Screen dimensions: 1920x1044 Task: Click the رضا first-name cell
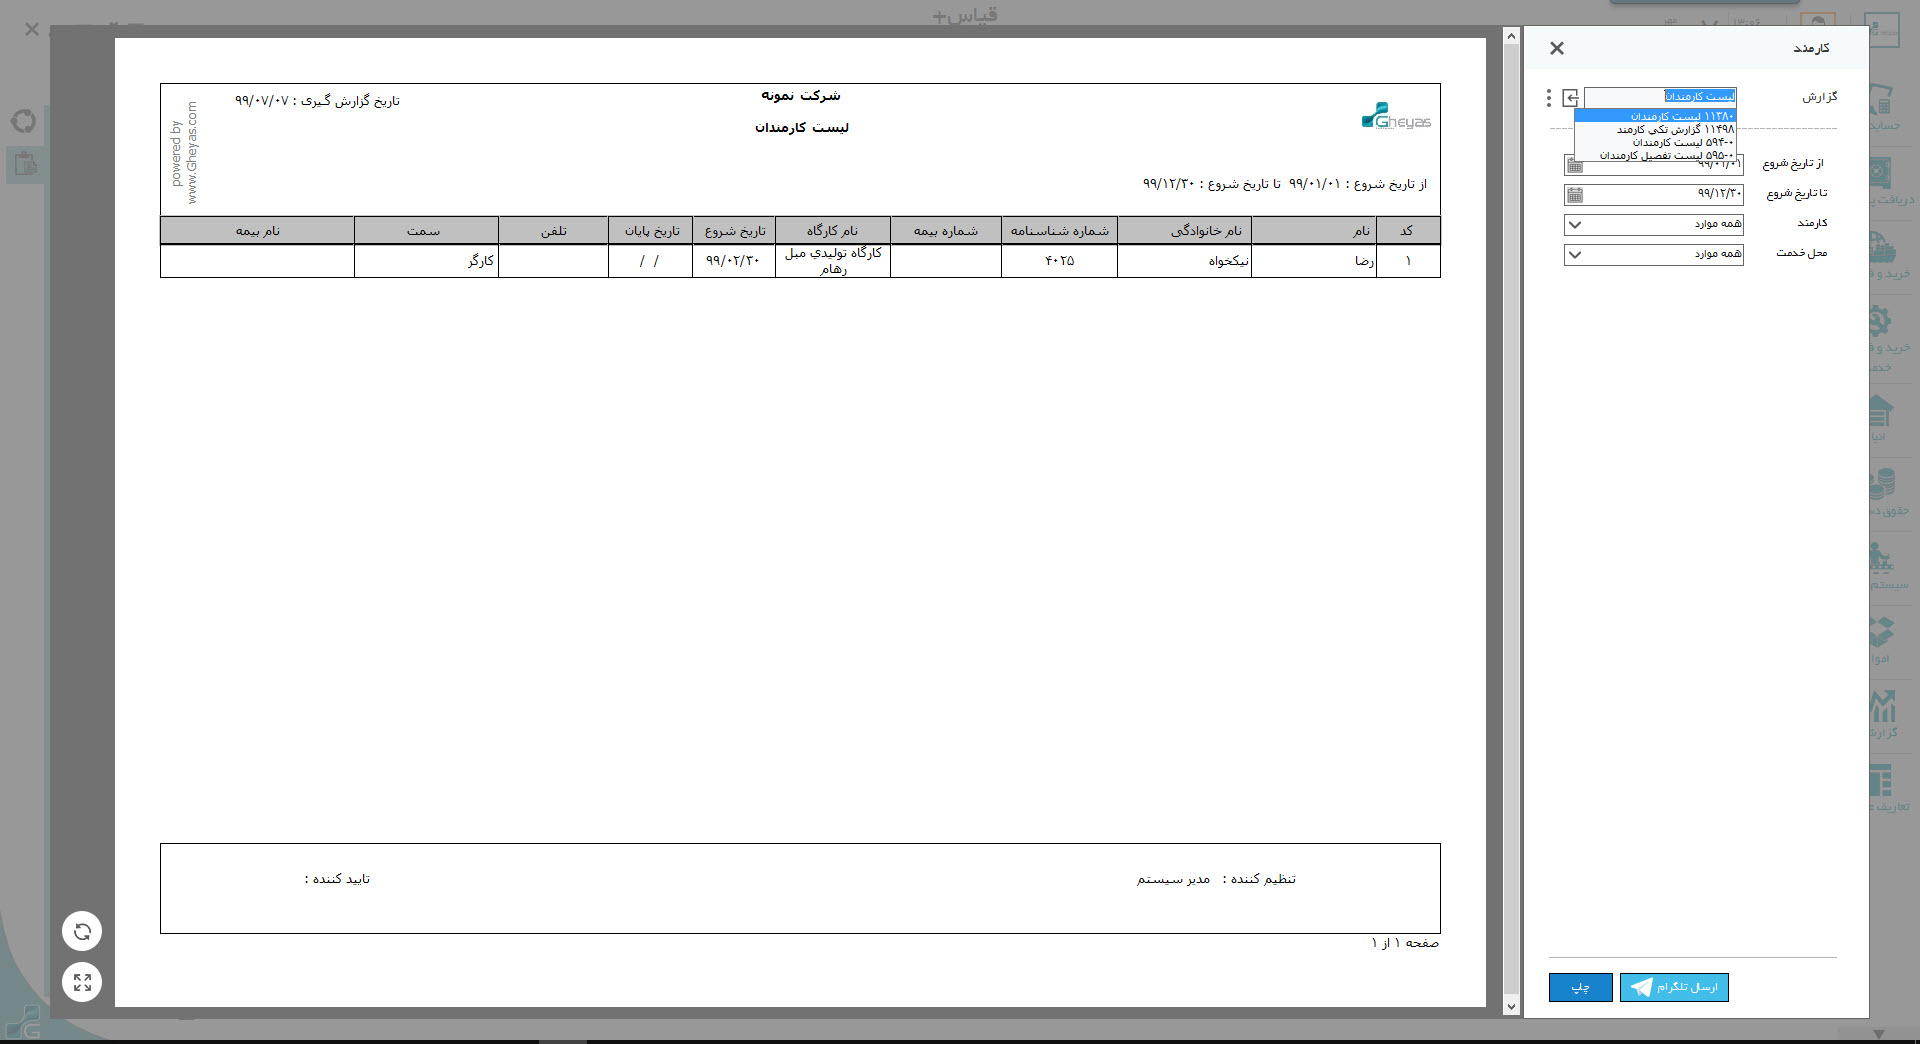(x=1314, y=261)
